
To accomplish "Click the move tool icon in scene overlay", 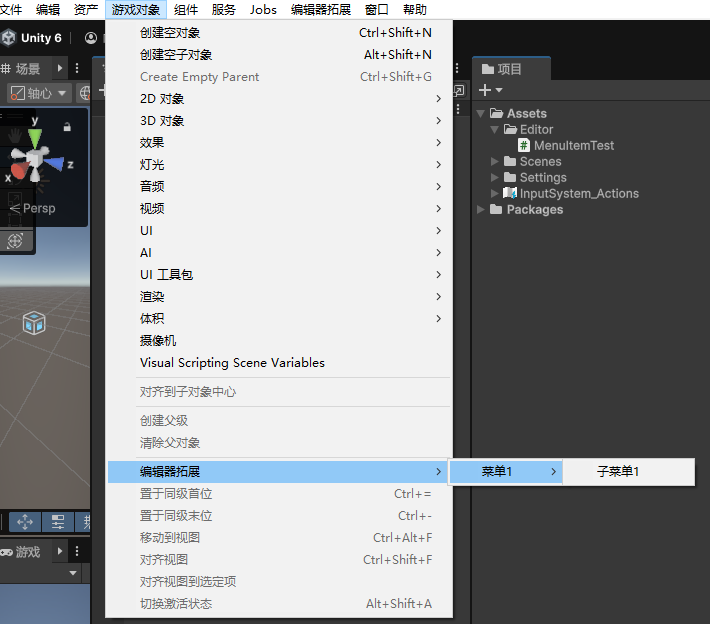I will tap(25, 522).
